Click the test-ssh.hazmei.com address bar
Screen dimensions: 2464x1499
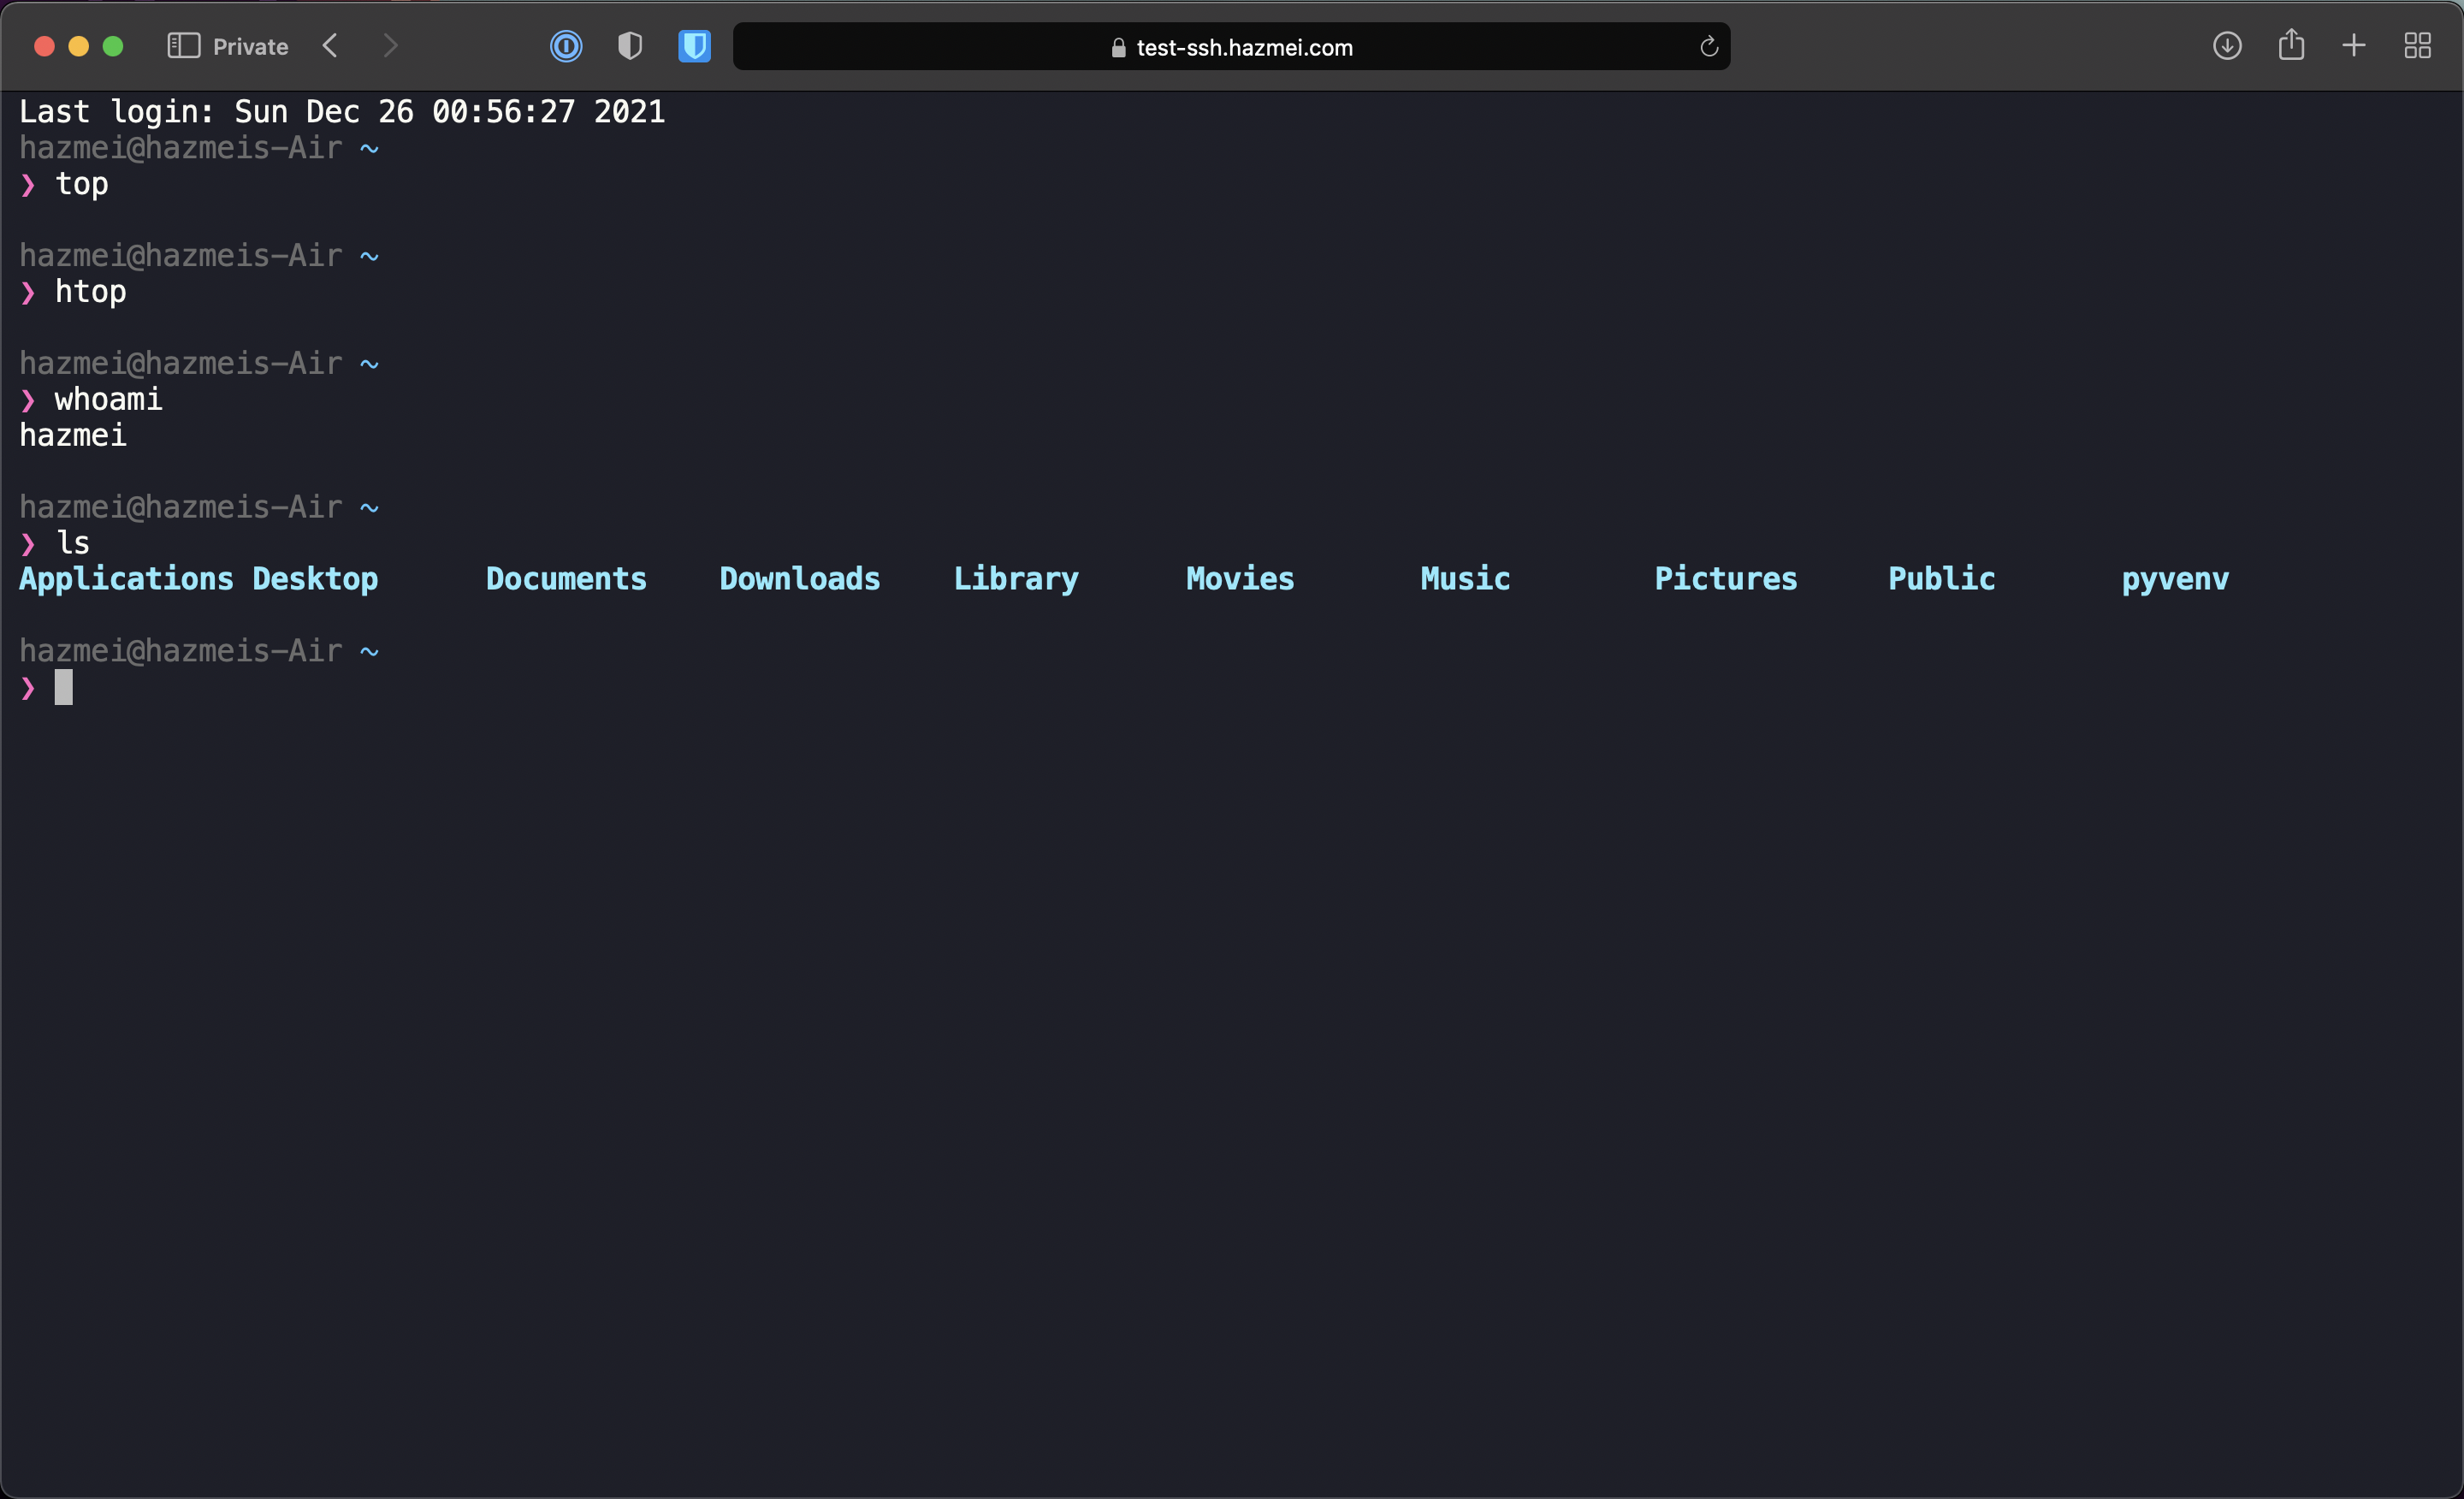1244,47
